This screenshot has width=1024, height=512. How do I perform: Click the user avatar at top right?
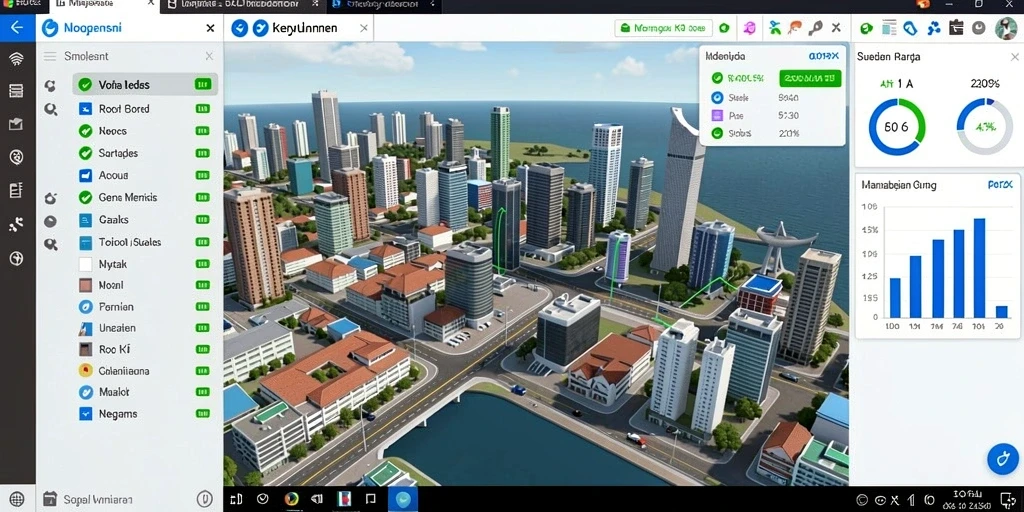(x=1006, y=28)
